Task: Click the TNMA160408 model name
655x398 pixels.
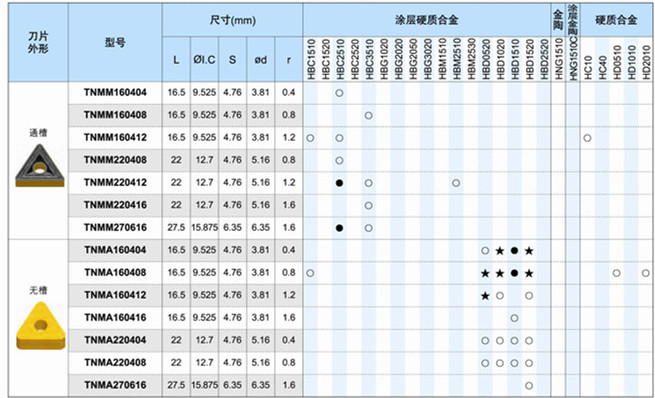Action: point(115,273)
